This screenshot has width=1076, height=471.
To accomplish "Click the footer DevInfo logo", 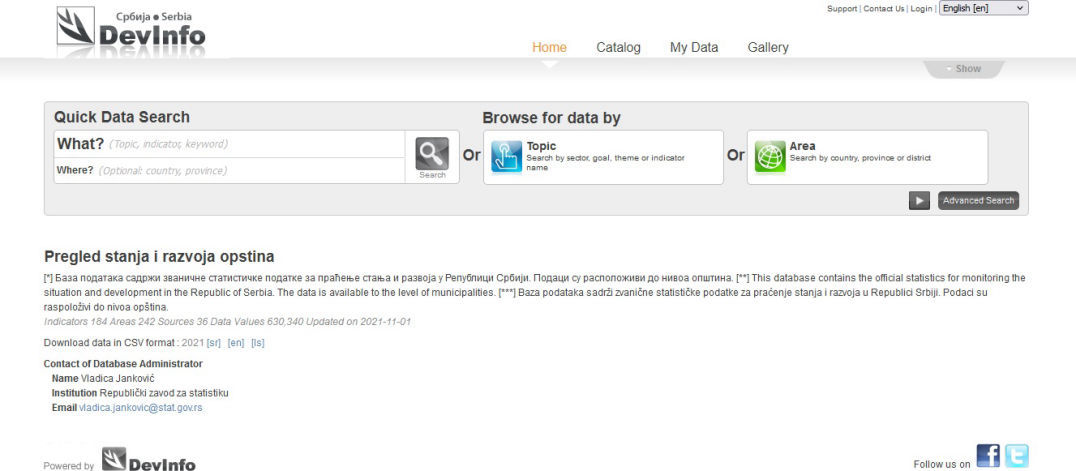I will (149, 462).
